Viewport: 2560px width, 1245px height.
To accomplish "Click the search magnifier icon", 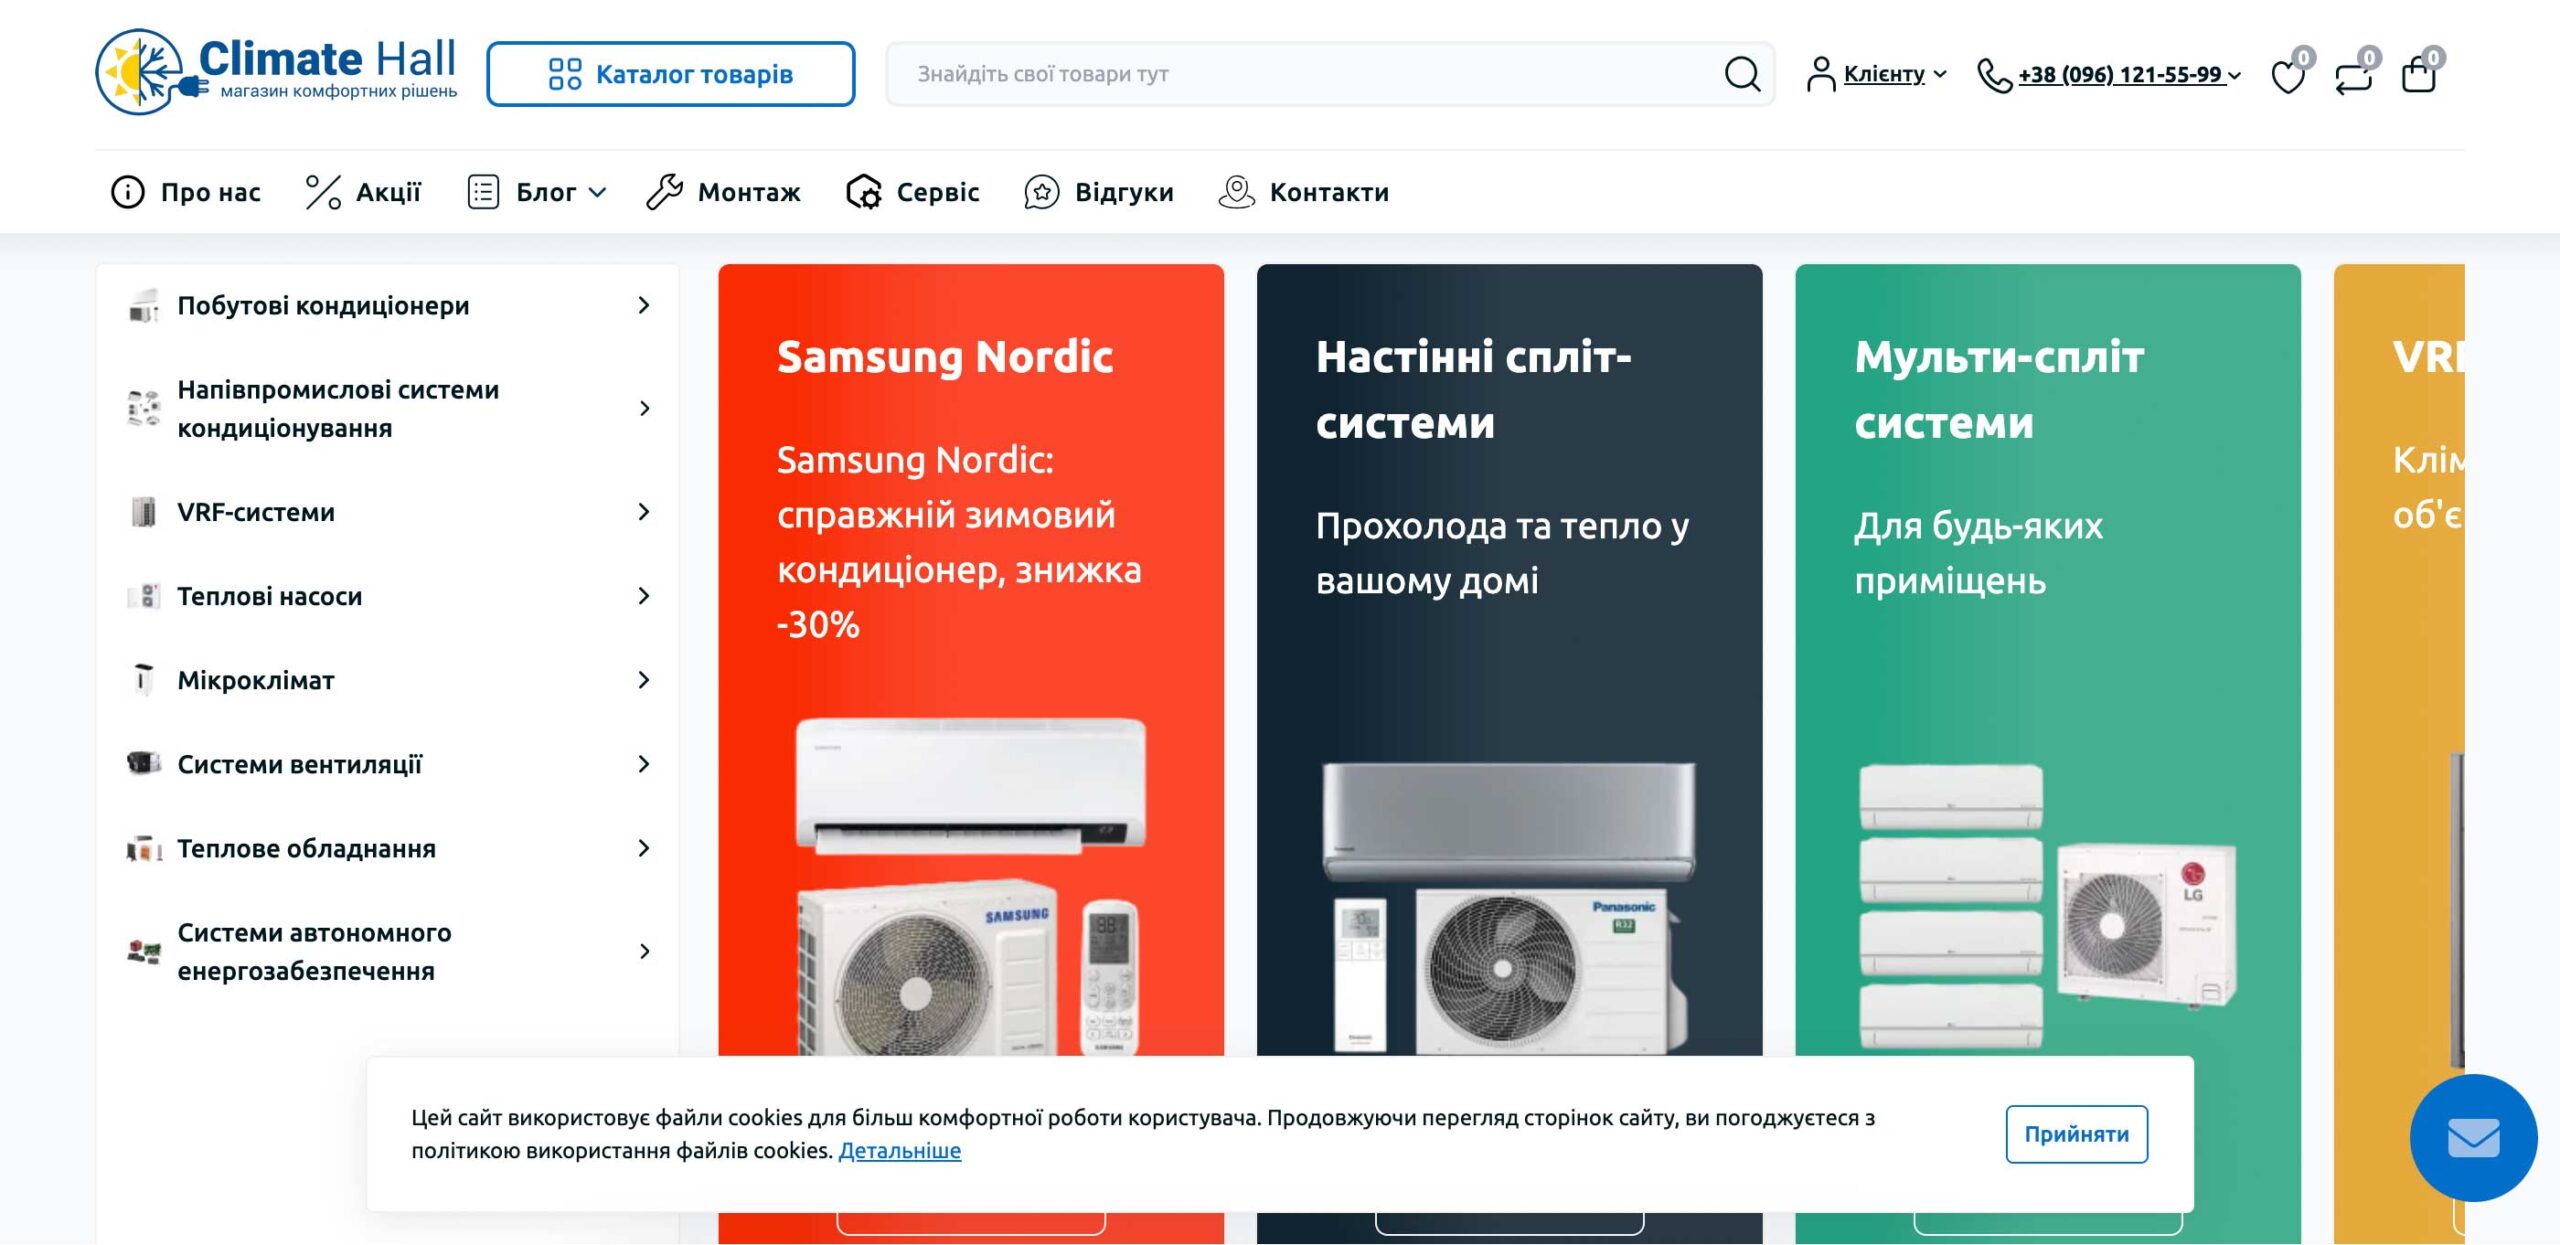I will click(x=1741, y=74).
